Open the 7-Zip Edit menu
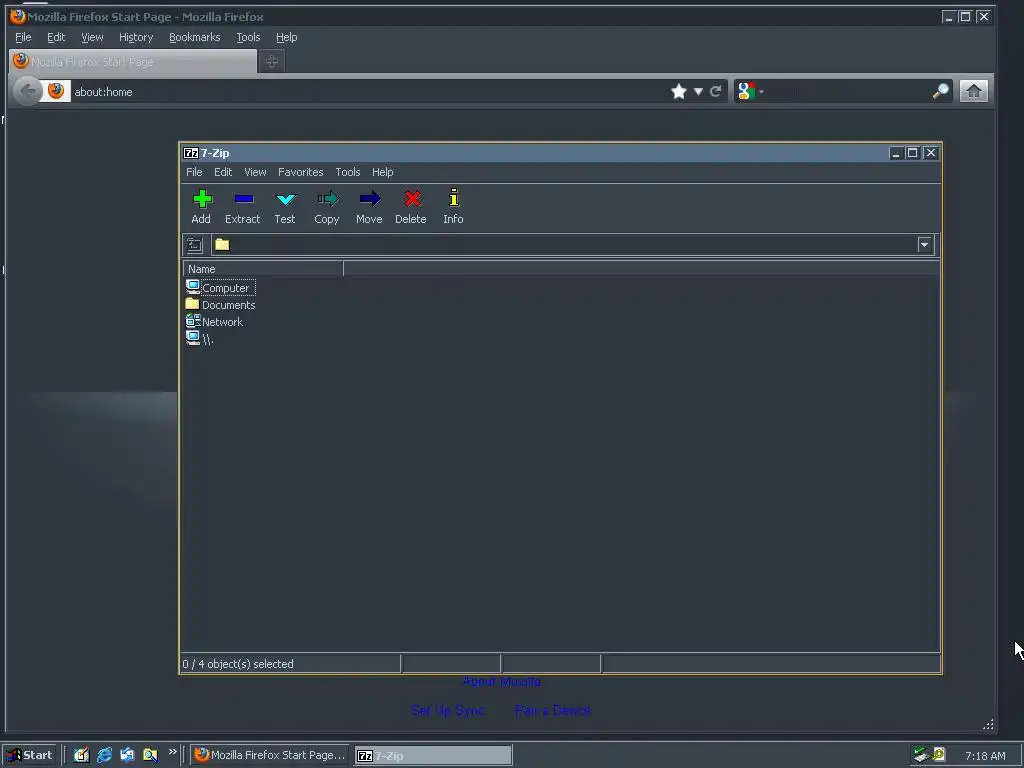Image resolution: width=1024 pixels, height=768 pixels. [223, 172]
